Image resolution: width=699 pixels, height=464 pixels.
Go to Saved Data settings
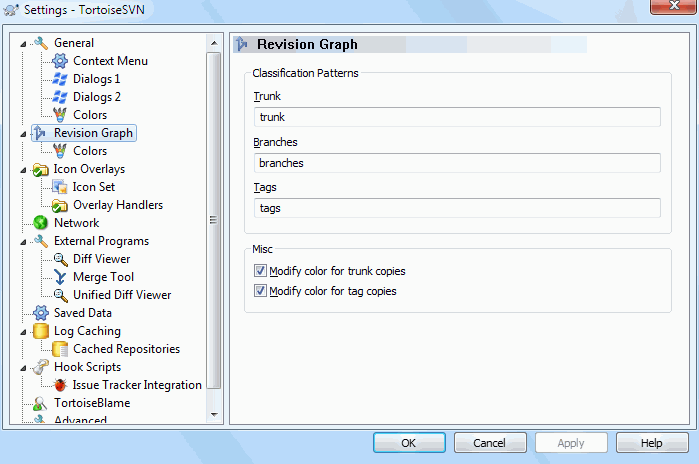point(82,313)
